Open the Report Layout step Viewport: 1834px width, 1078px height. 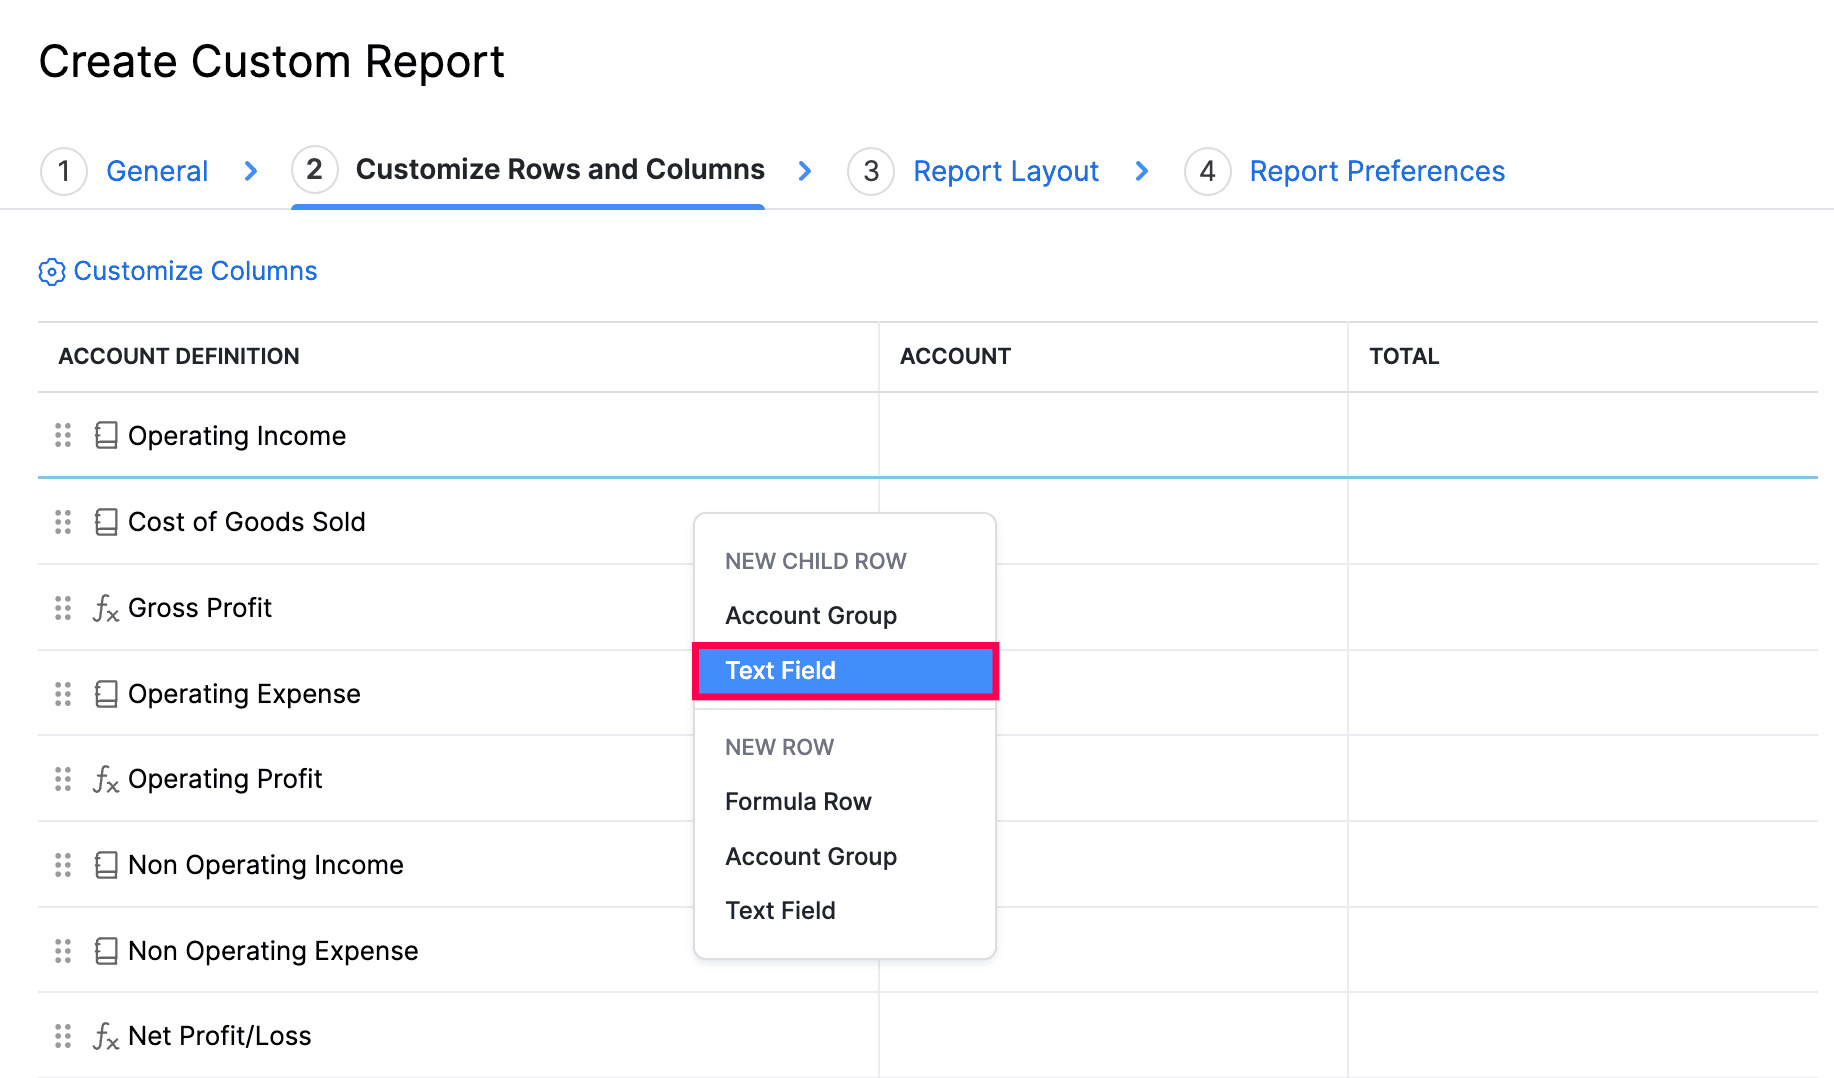coord(1005,171)
